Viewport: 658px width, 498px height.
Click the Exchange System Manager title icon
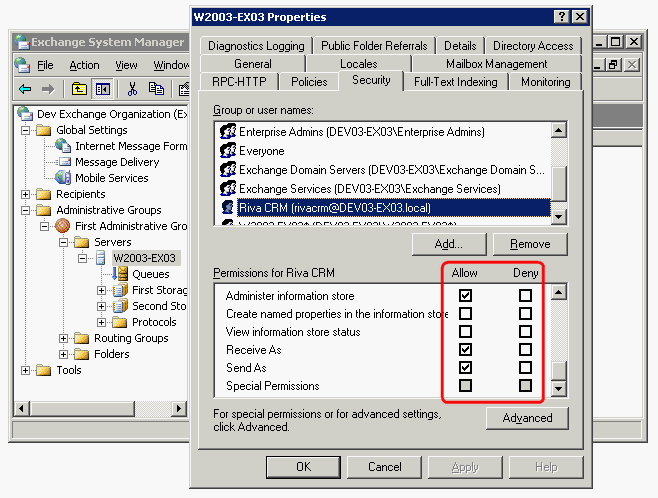(22, 42)
